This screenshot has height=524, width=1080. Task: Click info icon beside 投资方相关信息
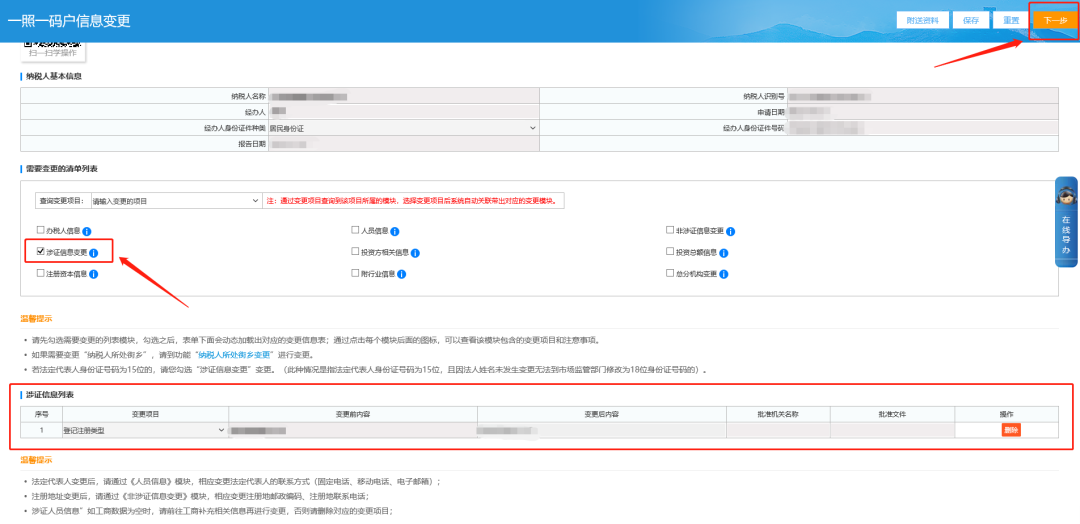[415, 253]
